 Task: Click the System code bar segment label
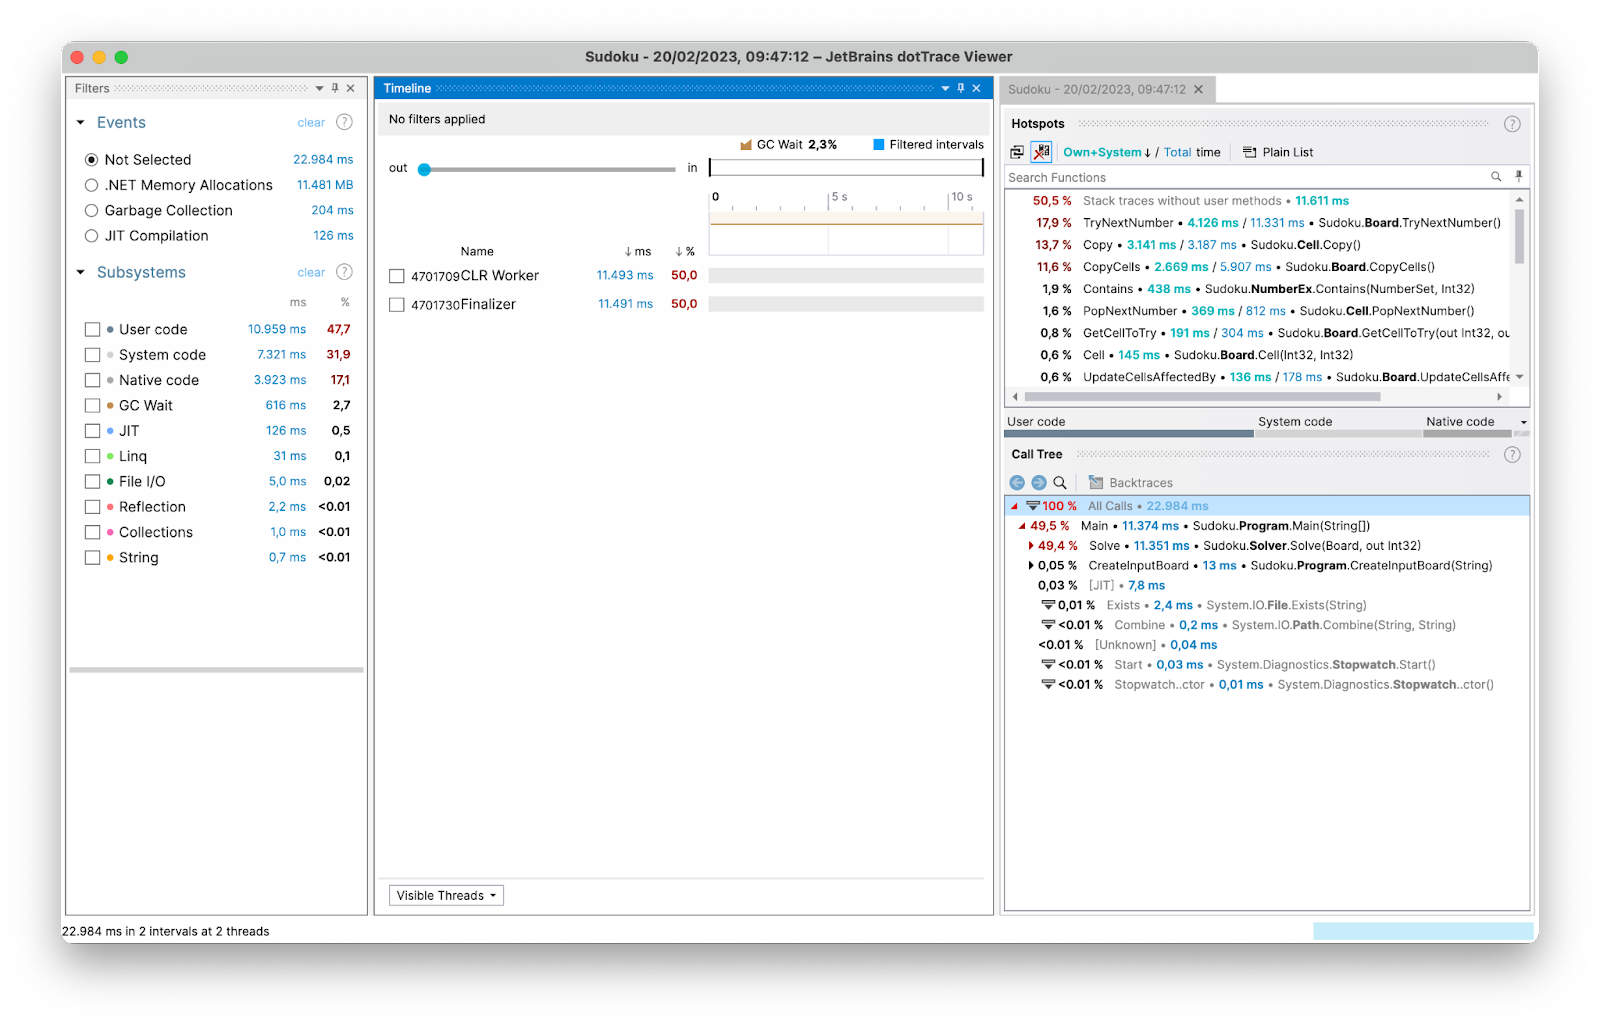point(1295,422)
